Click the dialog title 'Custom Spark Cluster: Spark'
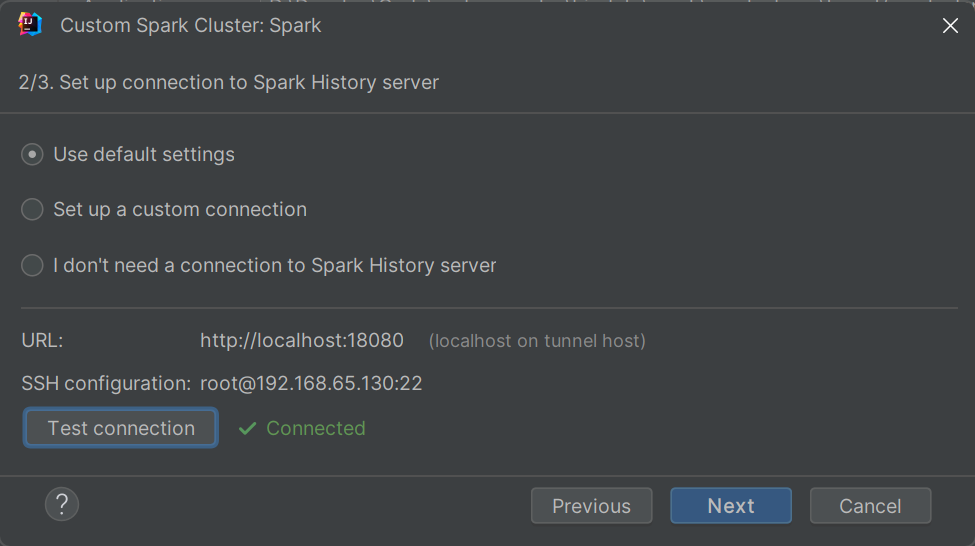Image resolution: width=975 pixels, height=546 pixels. pos(191,26)
